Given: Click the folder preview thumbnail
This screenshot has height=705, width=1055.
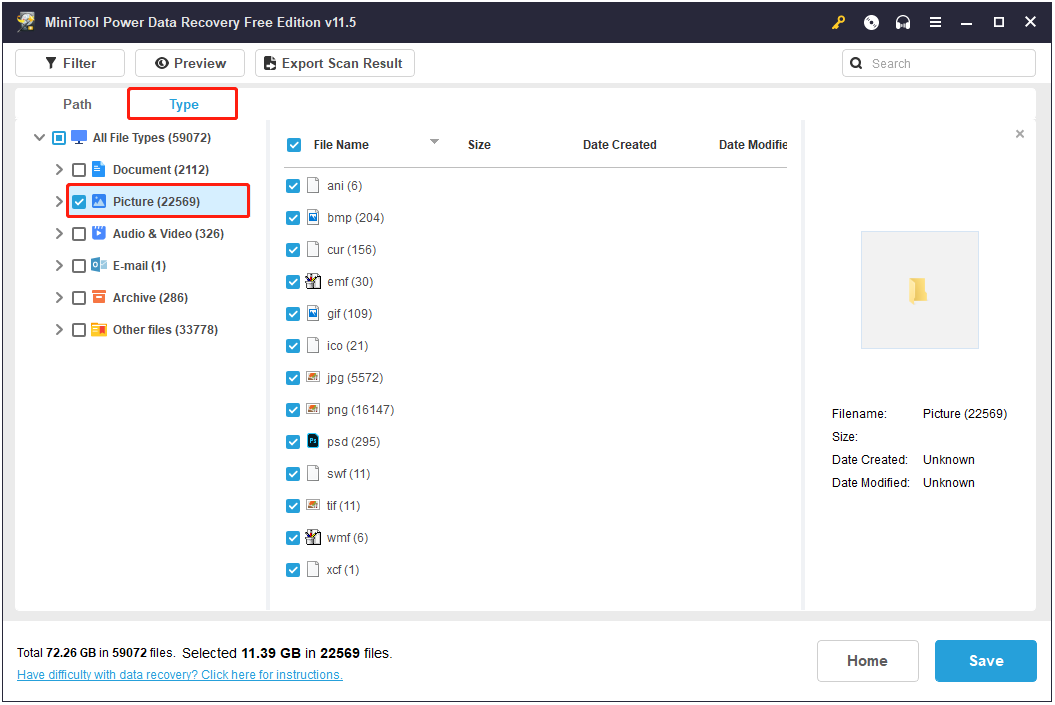Looking at the screenshot, I should coord(919,290).
